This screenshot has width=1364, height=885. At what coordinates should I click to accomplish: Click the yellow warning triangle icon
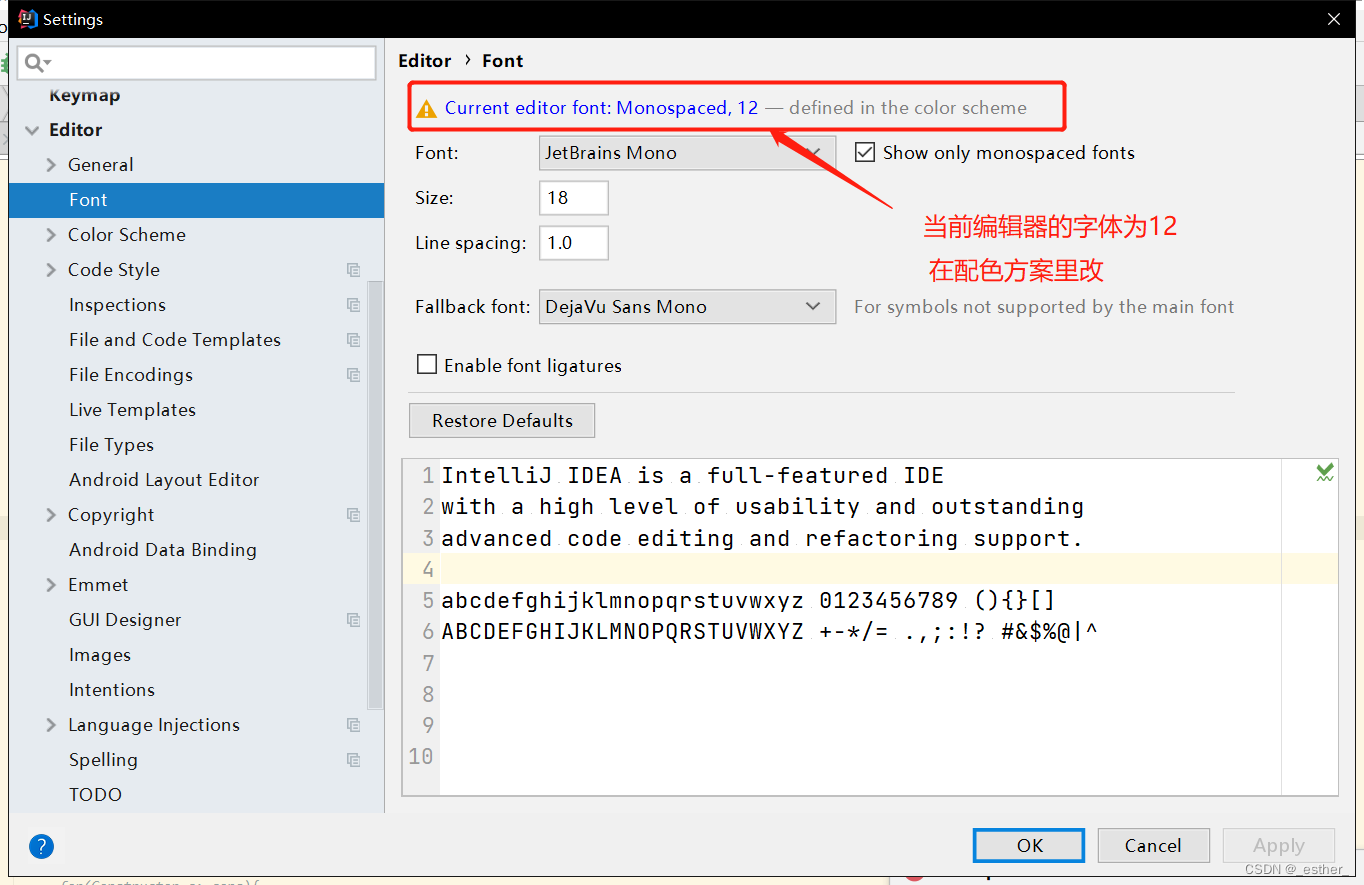[x=427, y=109]
